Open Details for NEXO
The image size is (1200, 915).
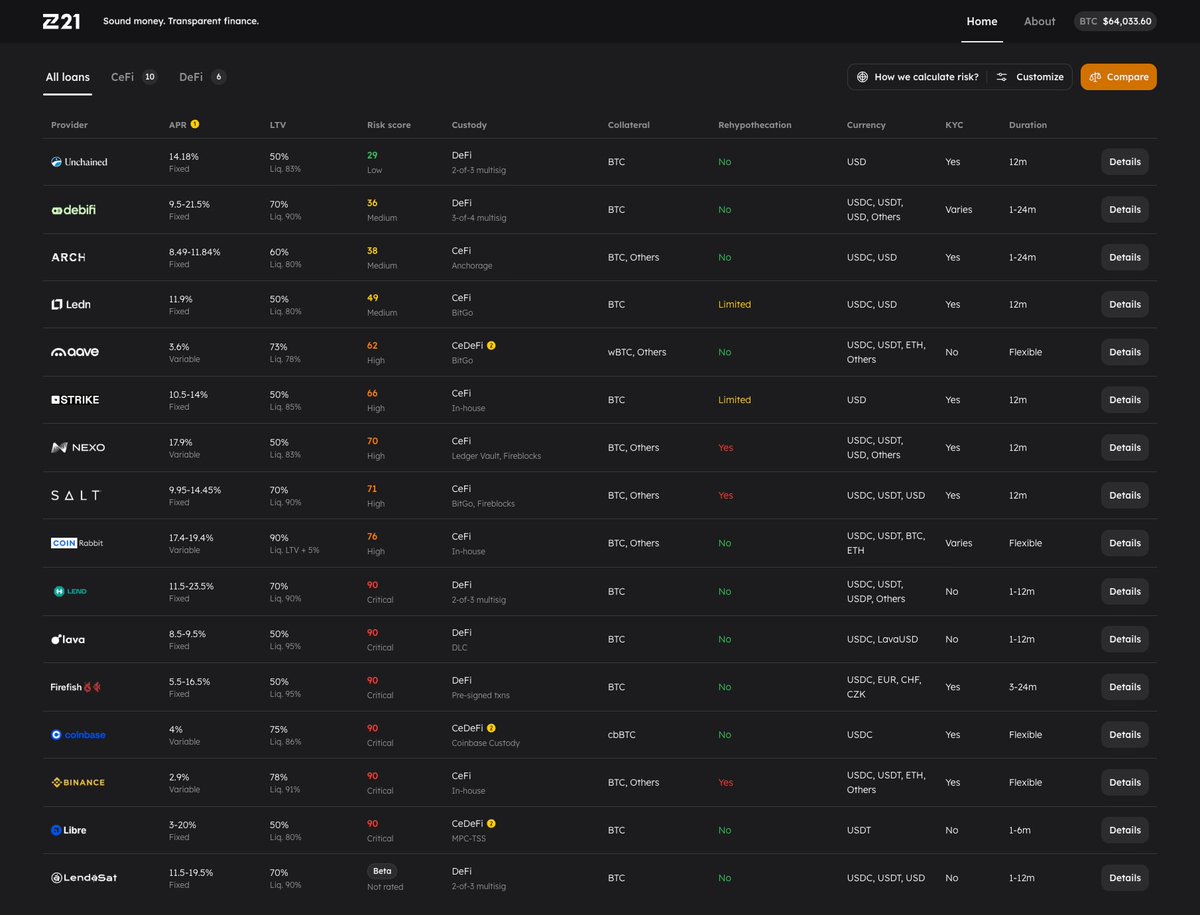[1125, 448]
